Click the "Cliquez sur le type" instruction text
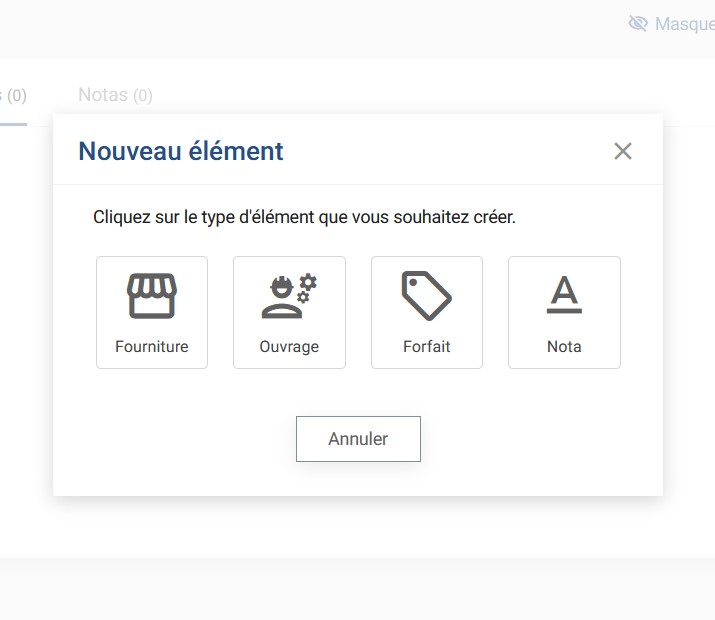The height and width of the screenshot is (620, 715). pyautogui.click(x=304, y=216)
